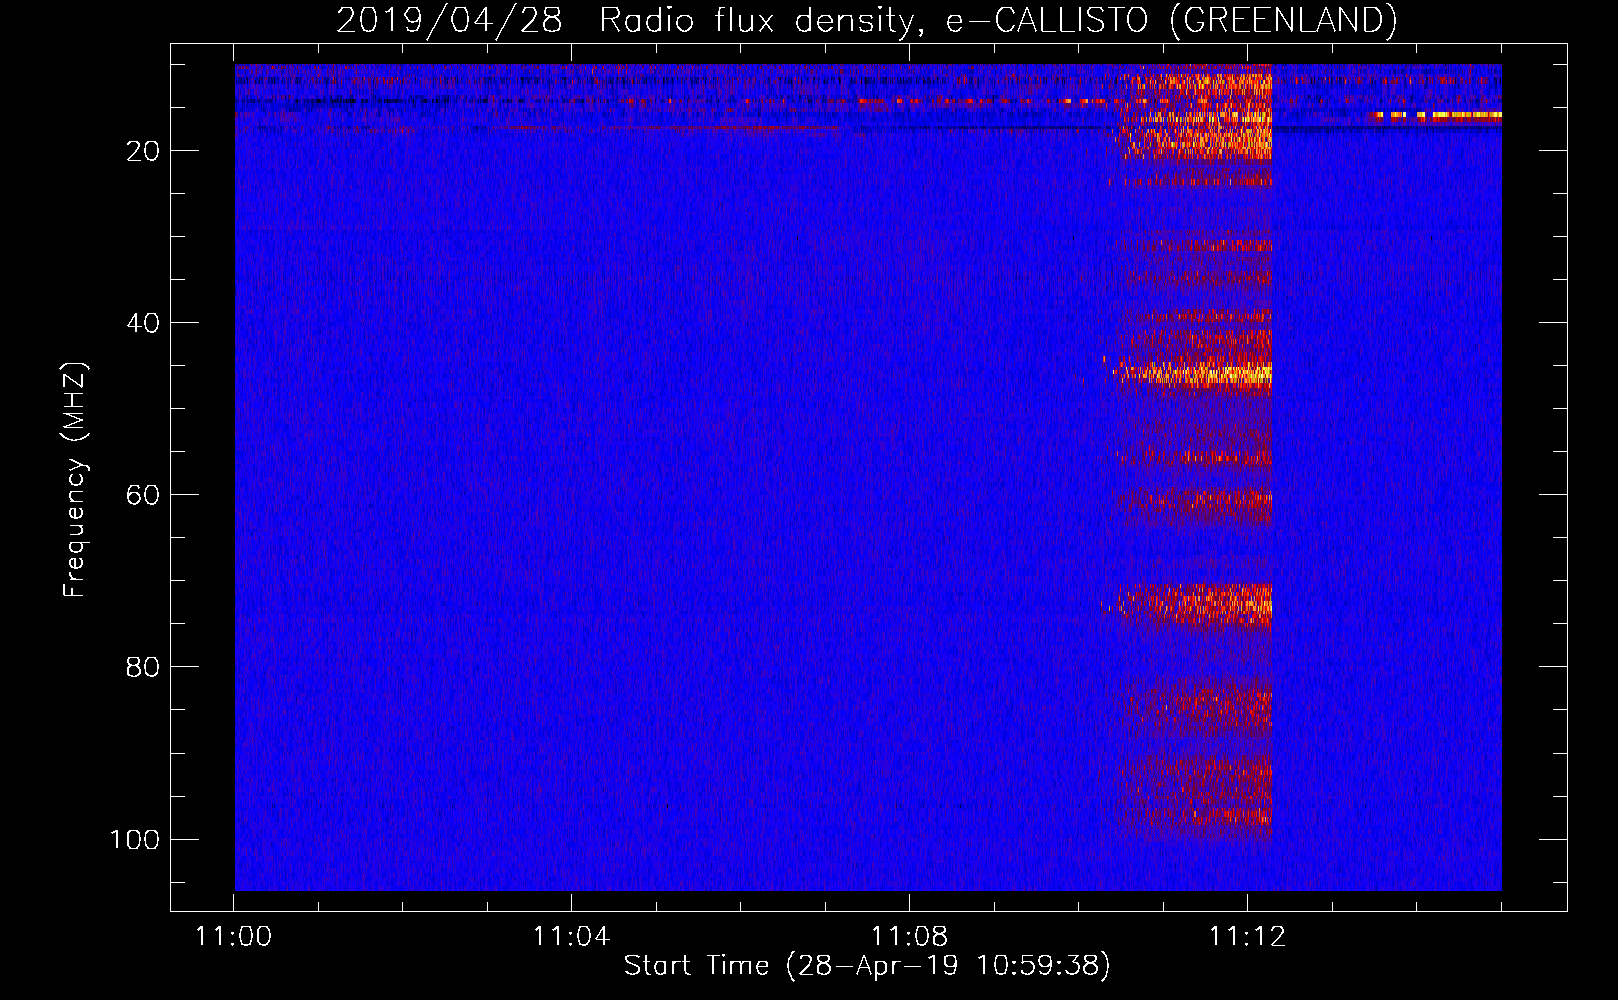1618x1000 pixels.
Task: Click the 'Start Time (28-Apr-19 10:59:38)' label
Action: pyautogui.click(x=867, y=966)
